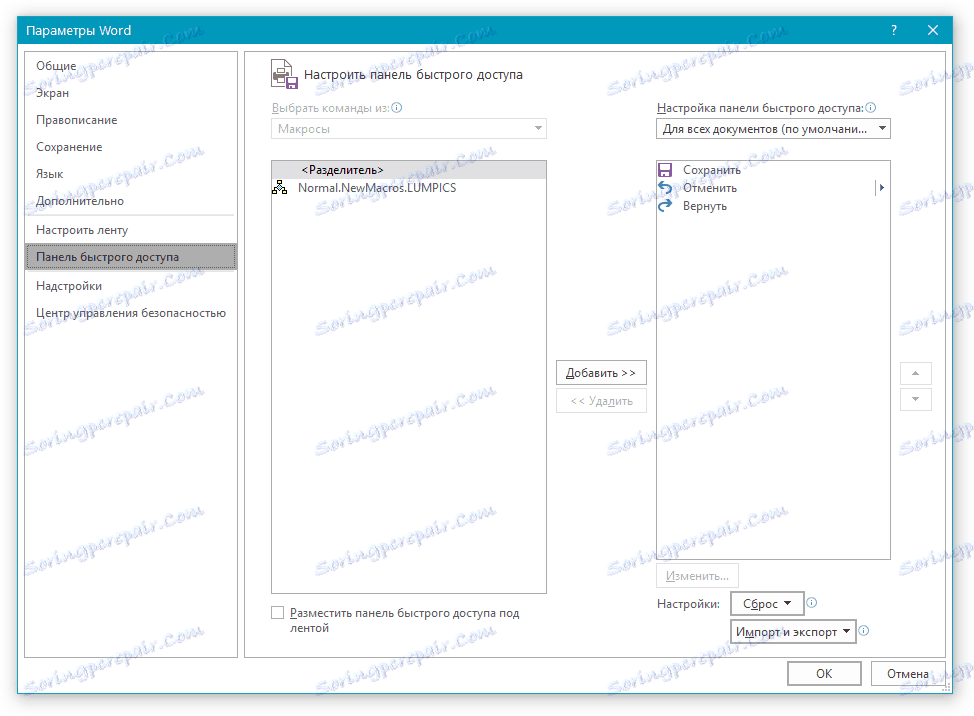Select Normal.NewMacros.LUMPICS in the command list

(409, 188)
